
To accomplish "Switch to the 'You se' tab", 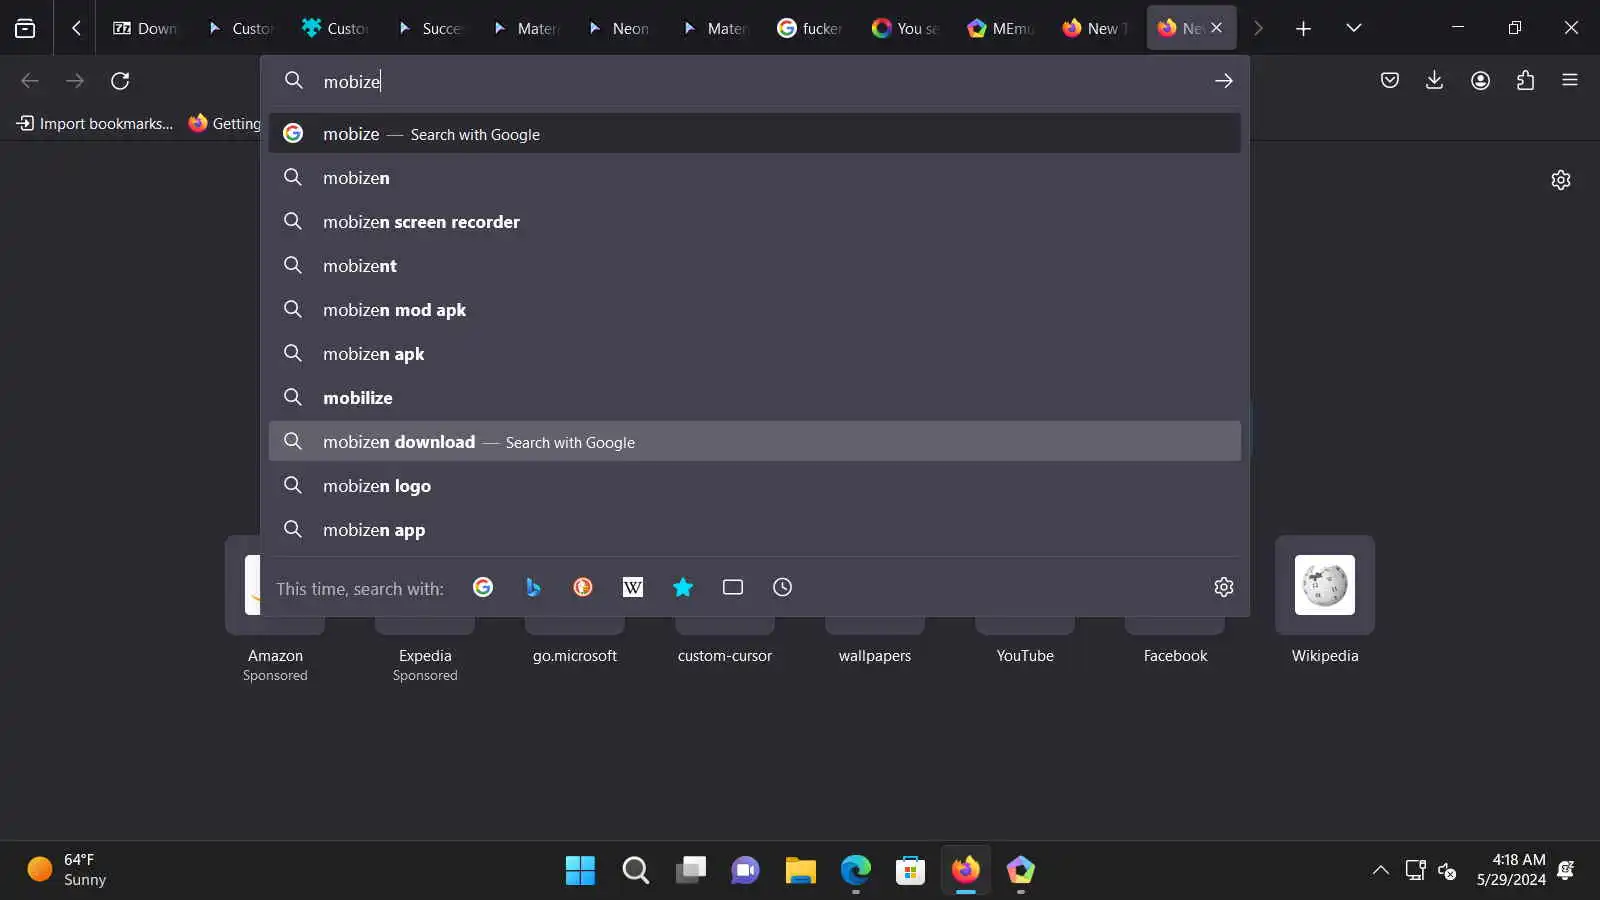I will [x=906, y=28].
